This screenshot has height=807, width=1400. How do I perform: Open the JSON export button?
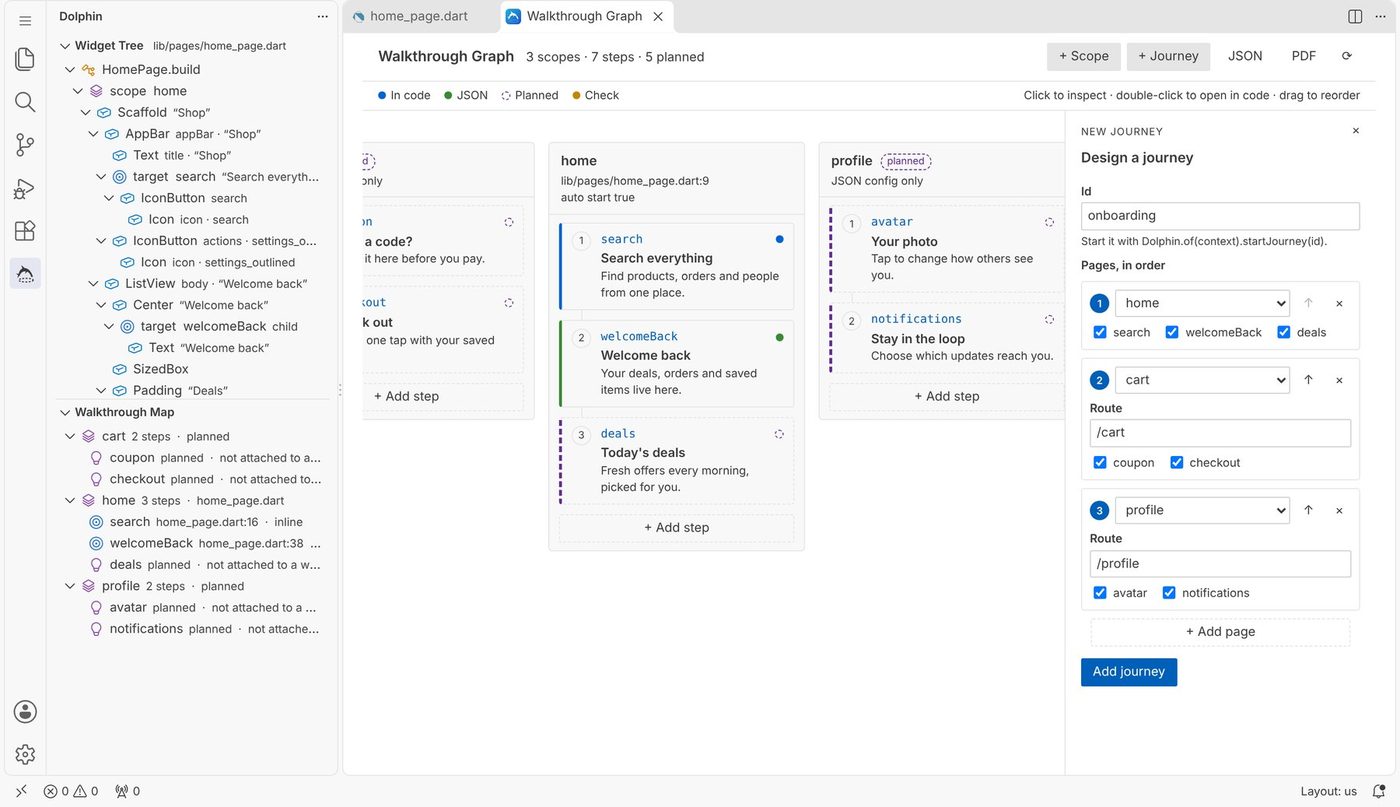(1245, 56)
